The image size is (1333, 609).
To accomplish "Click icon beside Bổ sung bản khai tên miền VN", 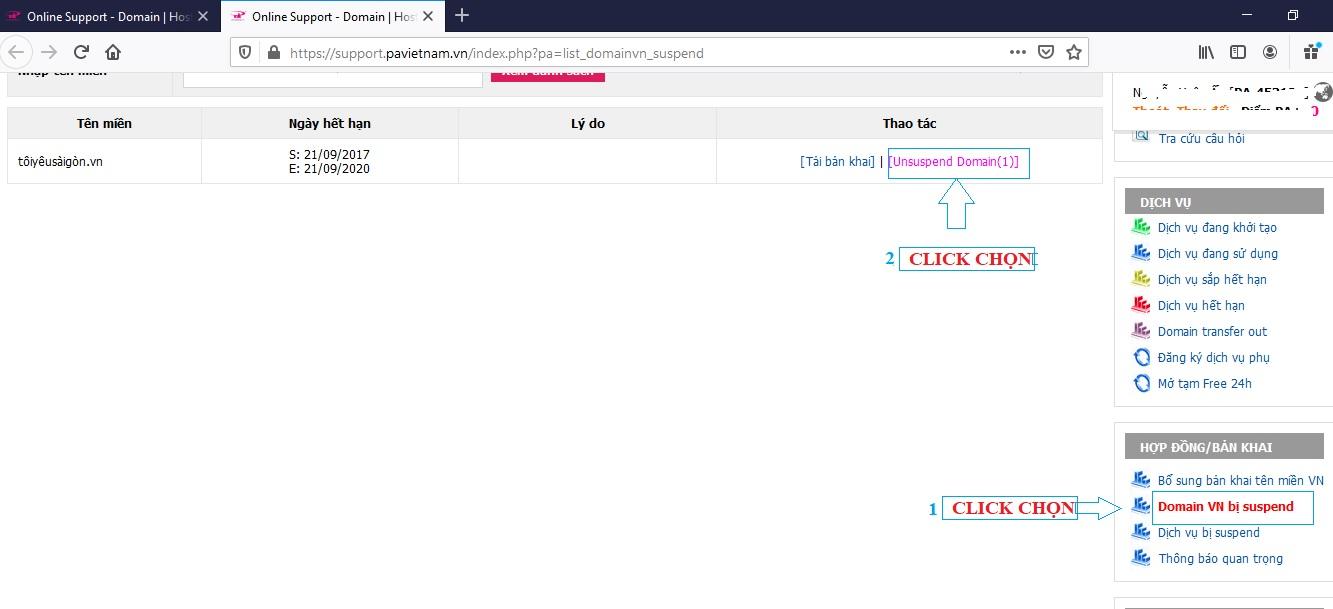I will point(1141,479).
